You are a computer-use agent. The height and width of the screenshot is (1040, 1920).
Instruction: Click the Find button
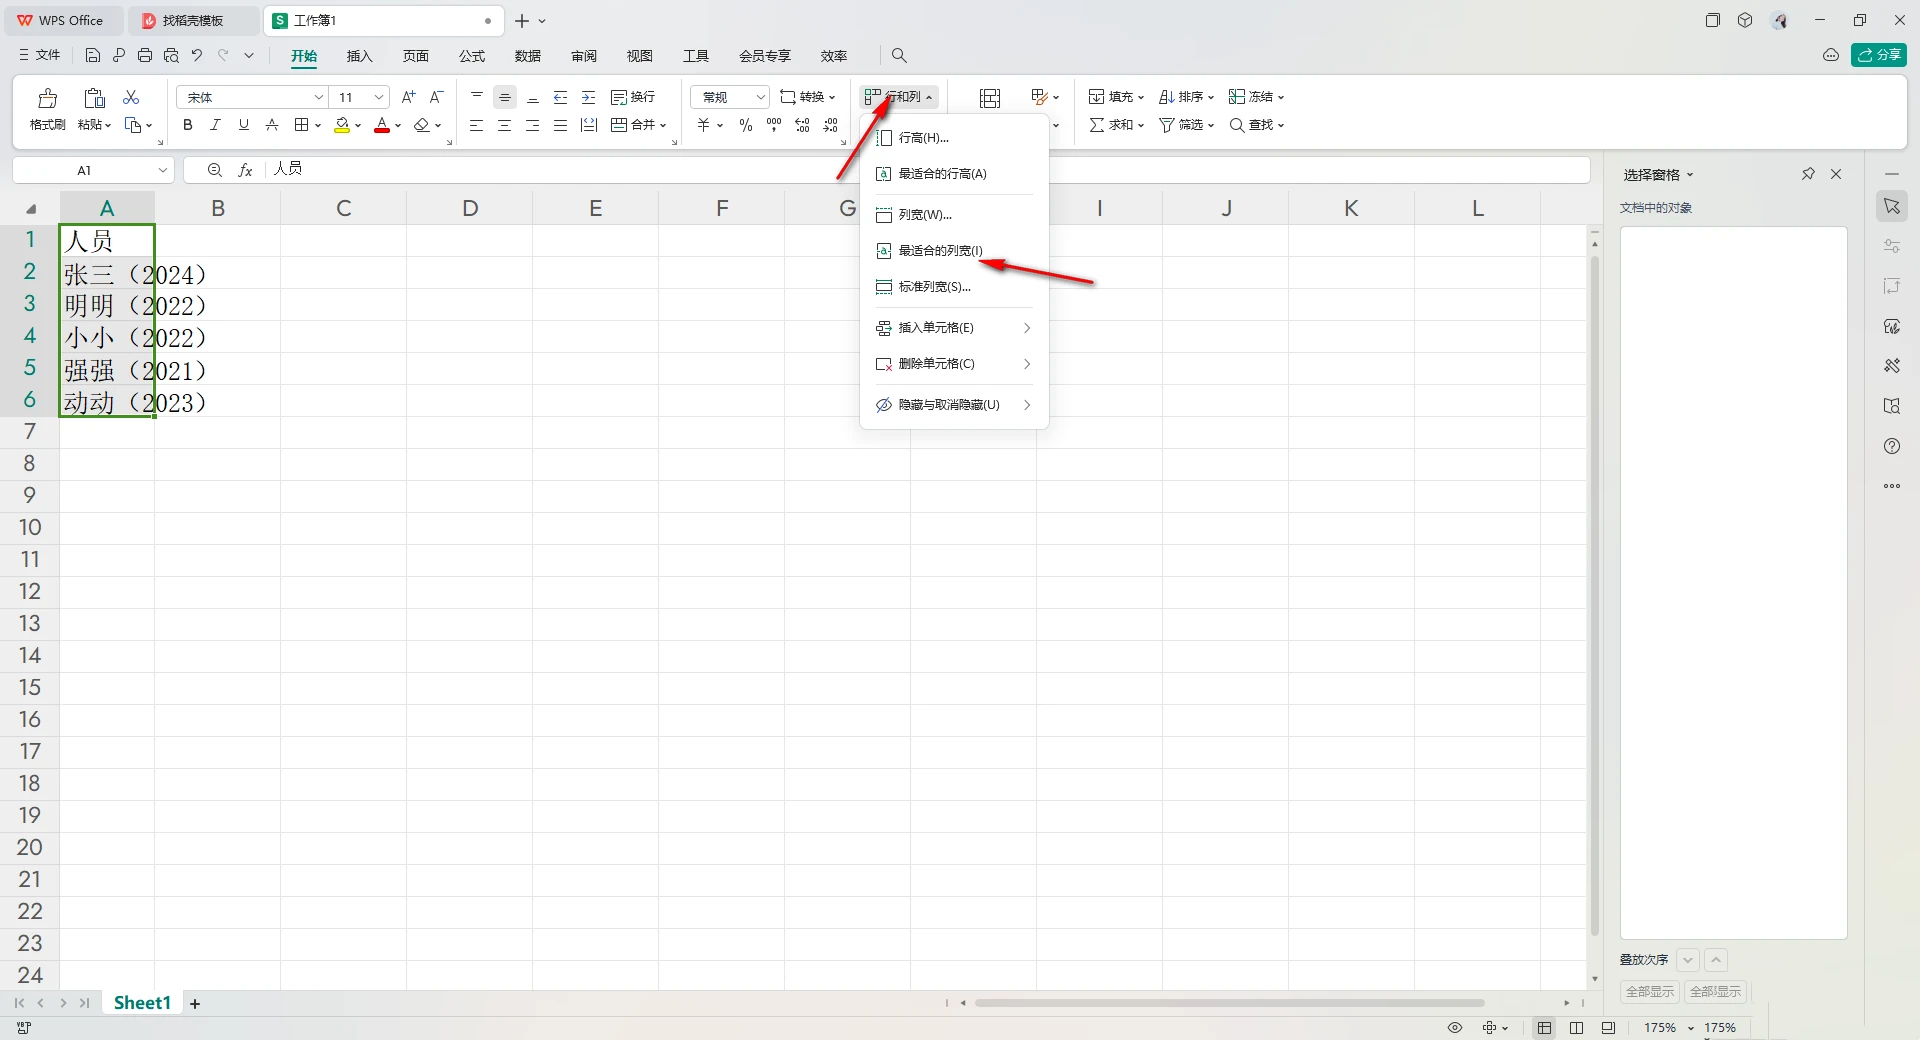(1257, 125)
